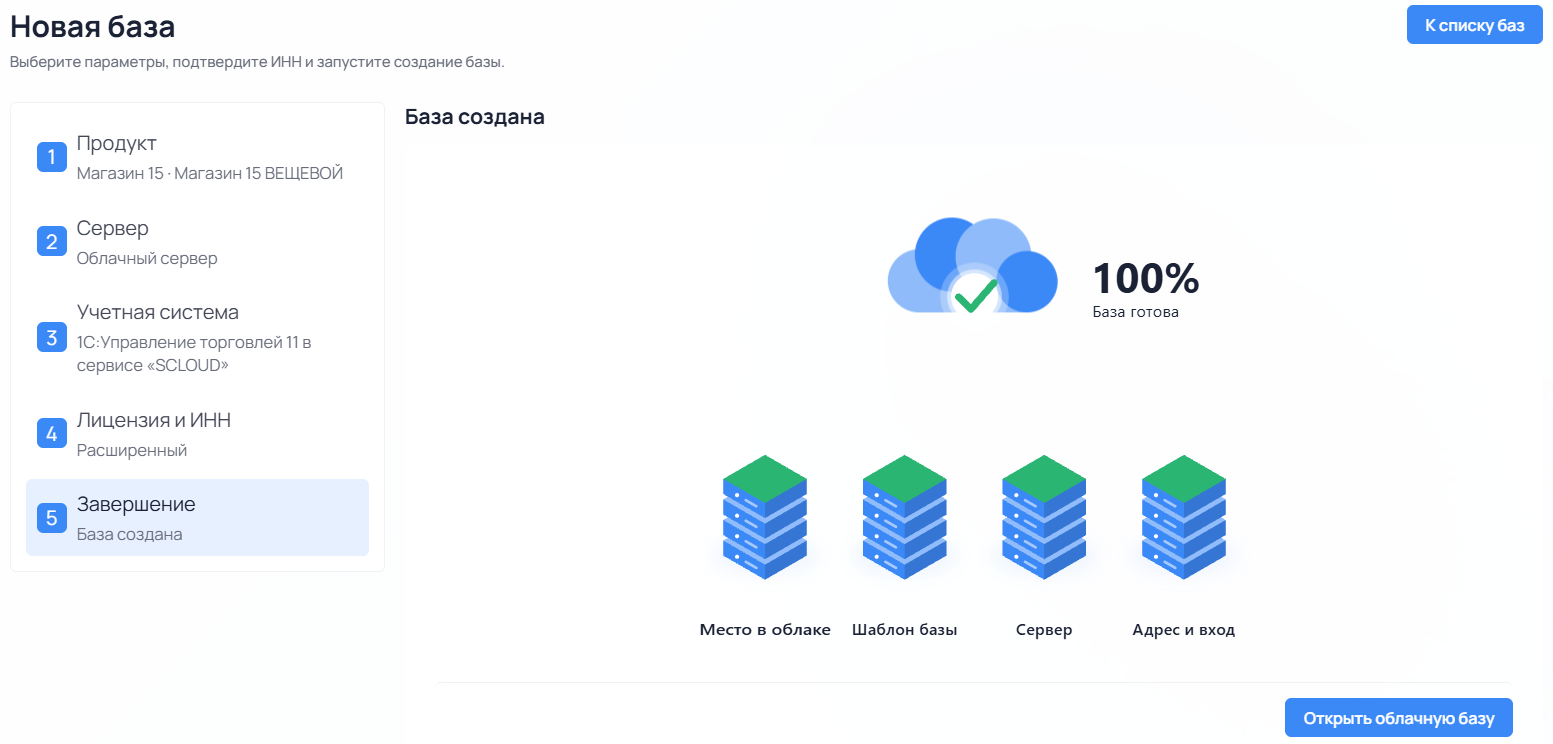
Task: Click the "Новая база" page title
Action: (93, 27)
